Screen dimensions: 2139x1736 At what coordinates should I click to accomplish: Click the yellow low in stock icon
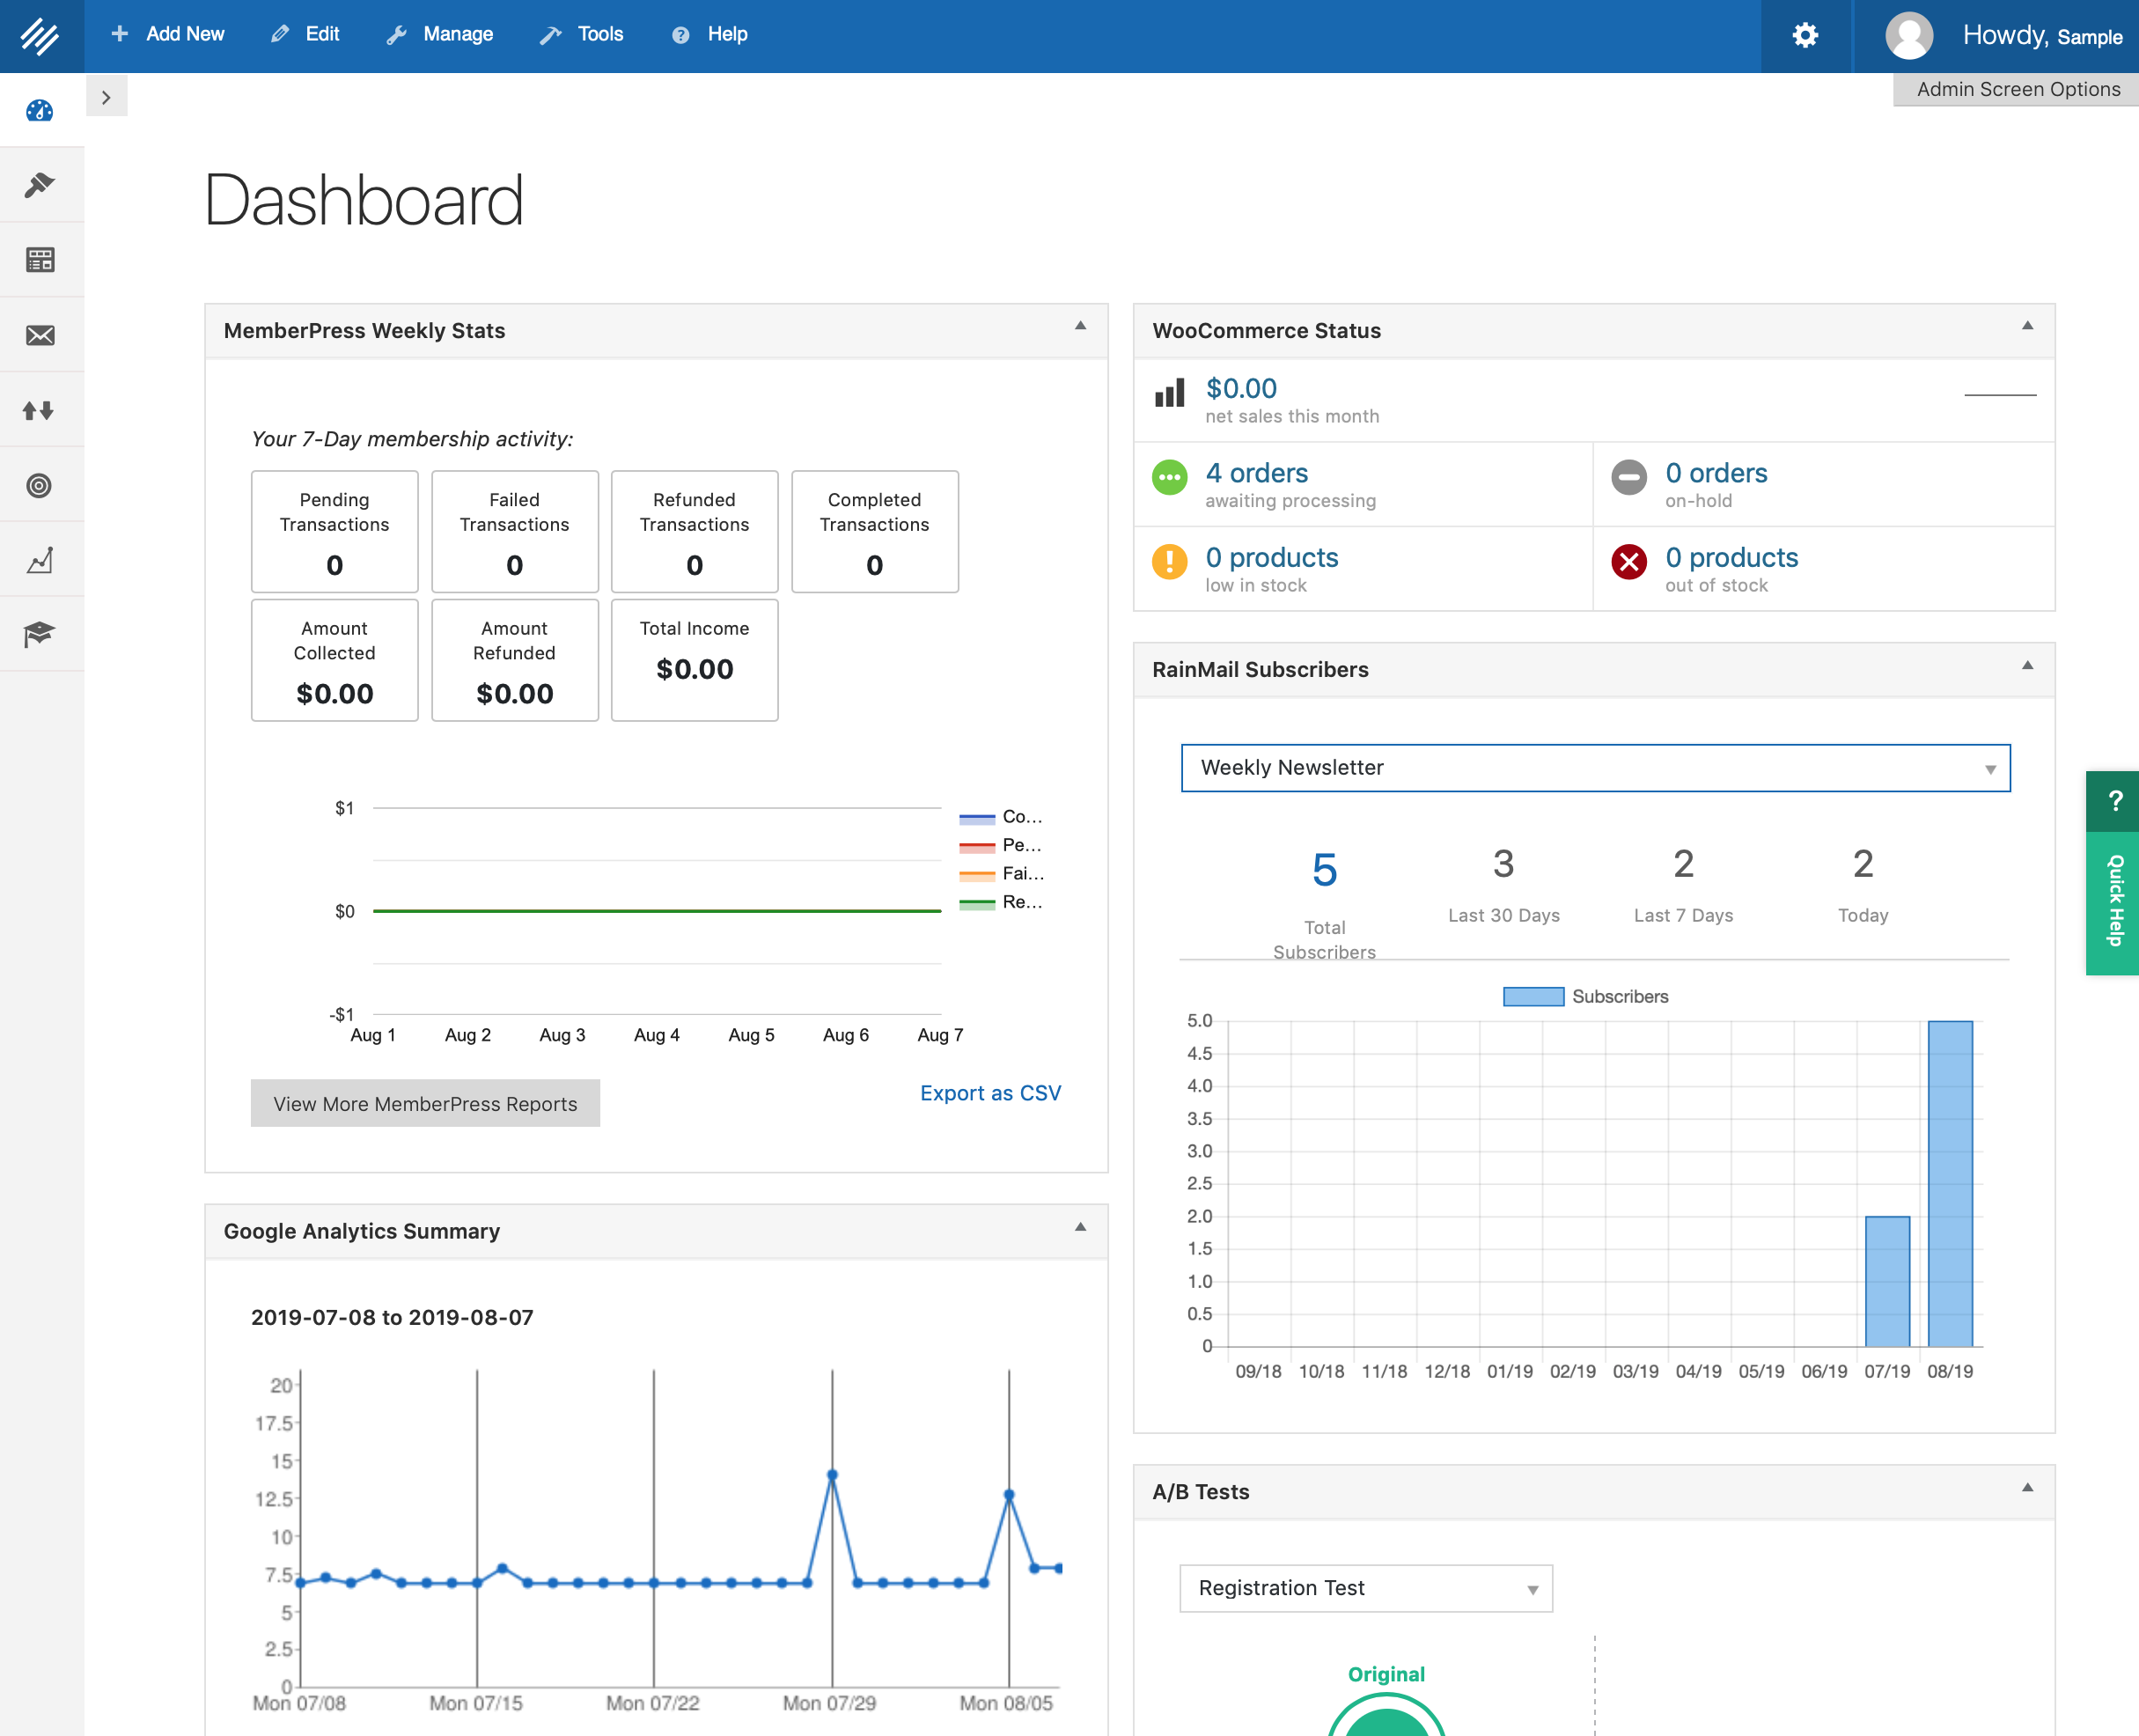point(1169,562)
